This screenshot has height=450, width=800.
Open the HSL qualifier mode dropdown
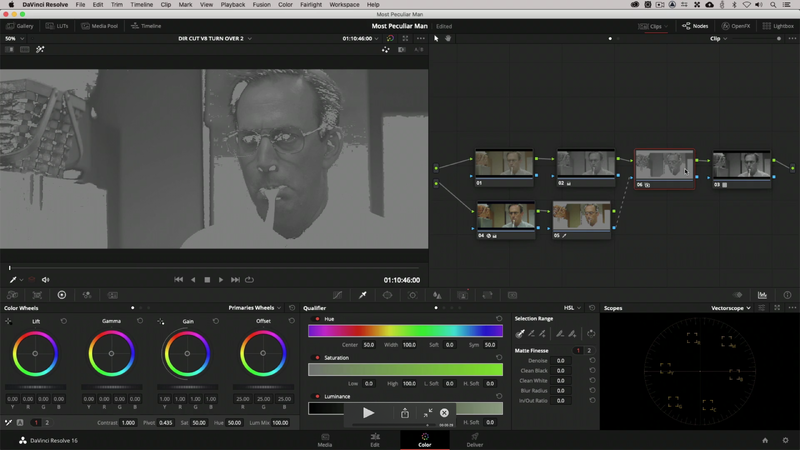(571, 308)
